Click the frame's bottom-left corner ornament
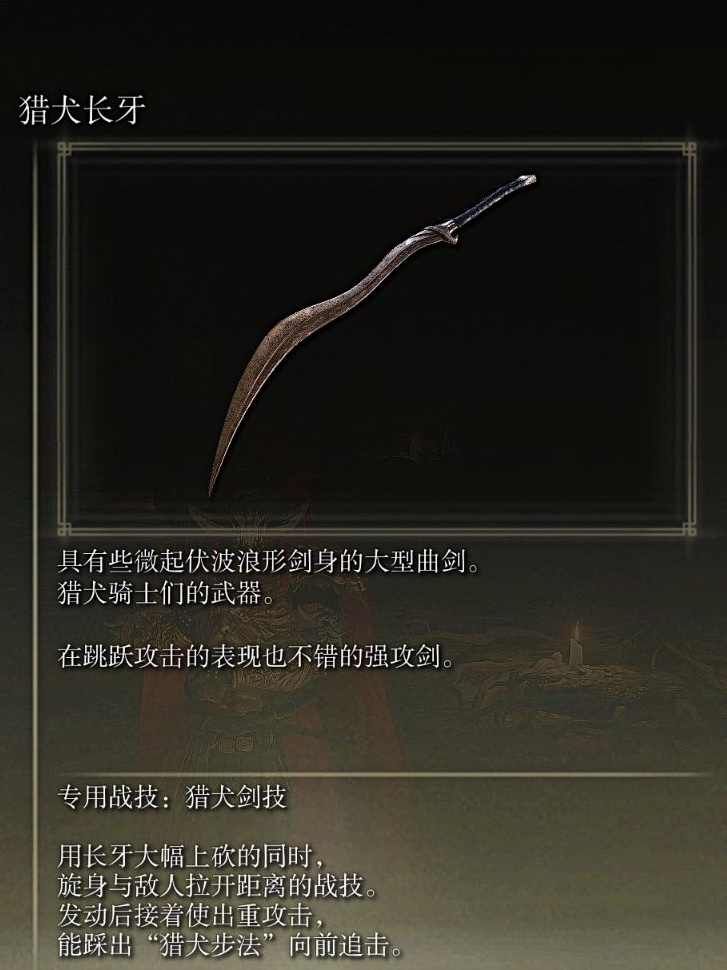The image size is (727, 970). pyautogui.click(x=64, y=529)
